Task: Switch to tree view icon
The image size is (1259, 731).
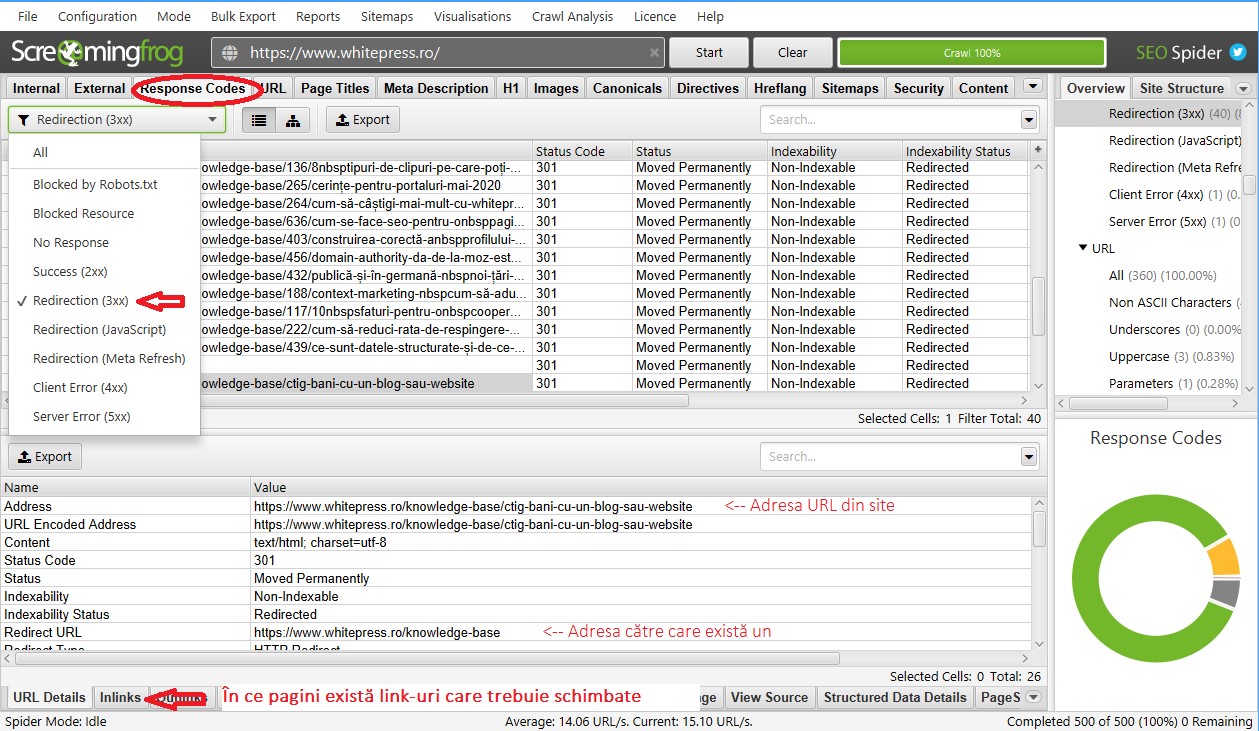Action: [x=293, y=120]
